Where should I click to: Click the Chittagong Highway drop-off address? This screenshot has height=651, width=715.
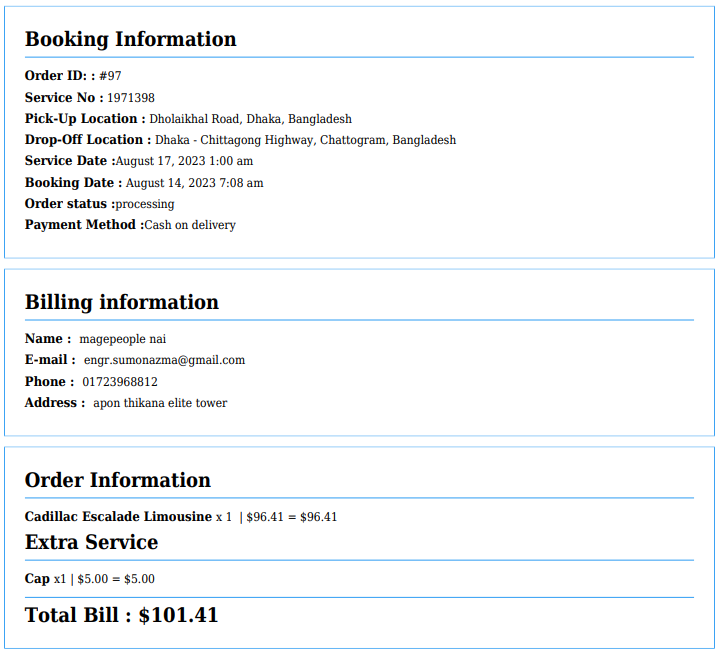click(x=305, y=140)
